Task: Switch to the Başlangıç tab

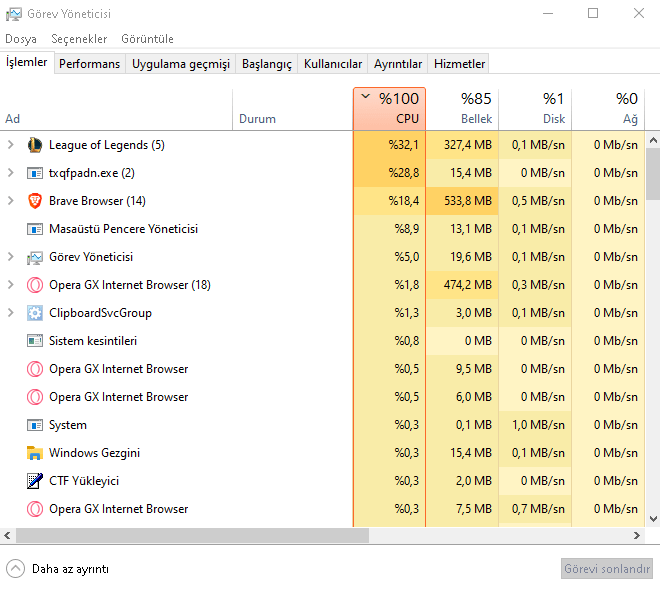Action: pyautogui.click(x=266, y=64)
